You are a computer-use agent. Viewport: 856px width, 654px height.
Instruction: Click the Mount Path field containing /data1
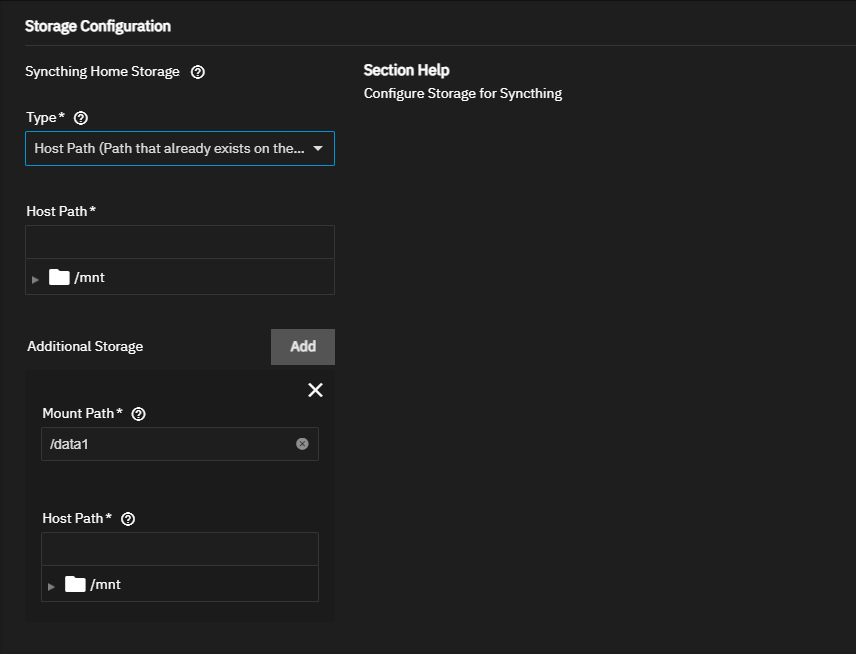165,444
